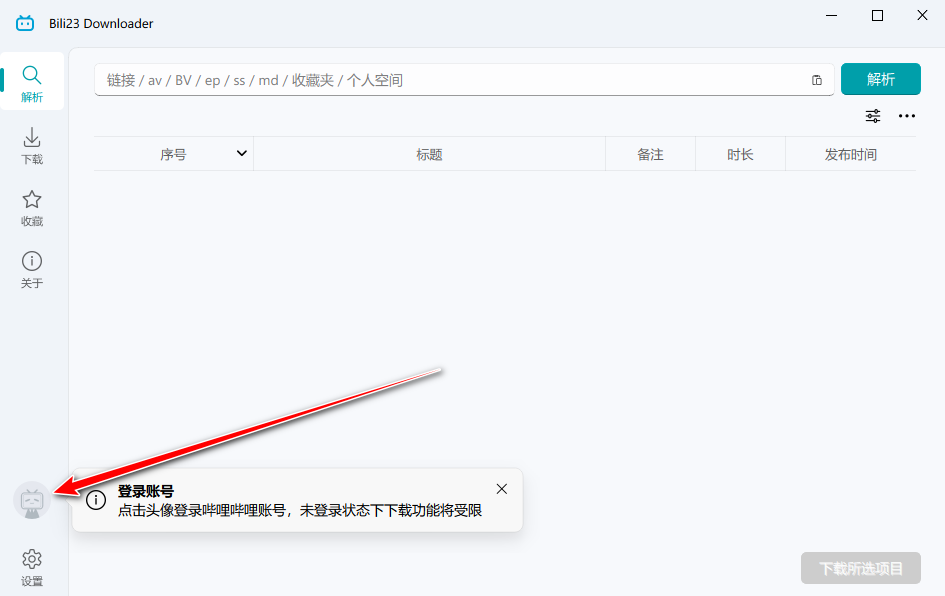The image size is (945, 596).
Task: Maximize the Bili23 Downloader window
Action: tap(878, 16)
